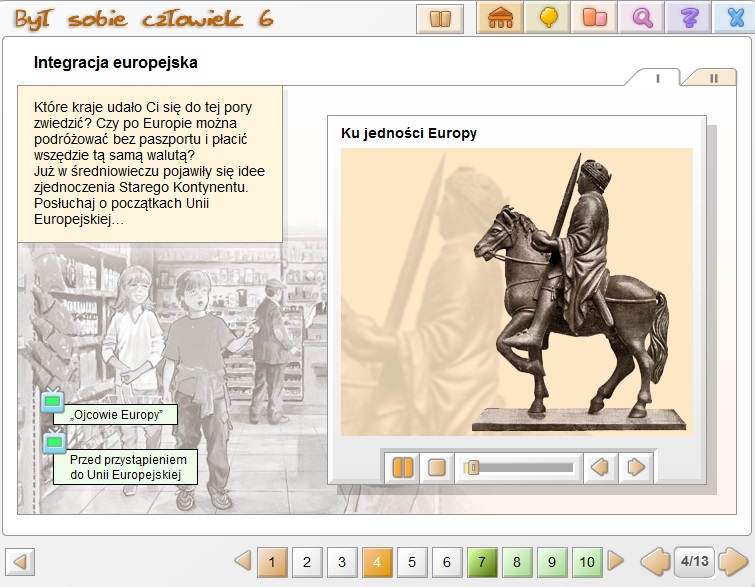Stop the slideshow playback
Image resolution: width=755 pixels, height=587 pixels.
point(436,467)
